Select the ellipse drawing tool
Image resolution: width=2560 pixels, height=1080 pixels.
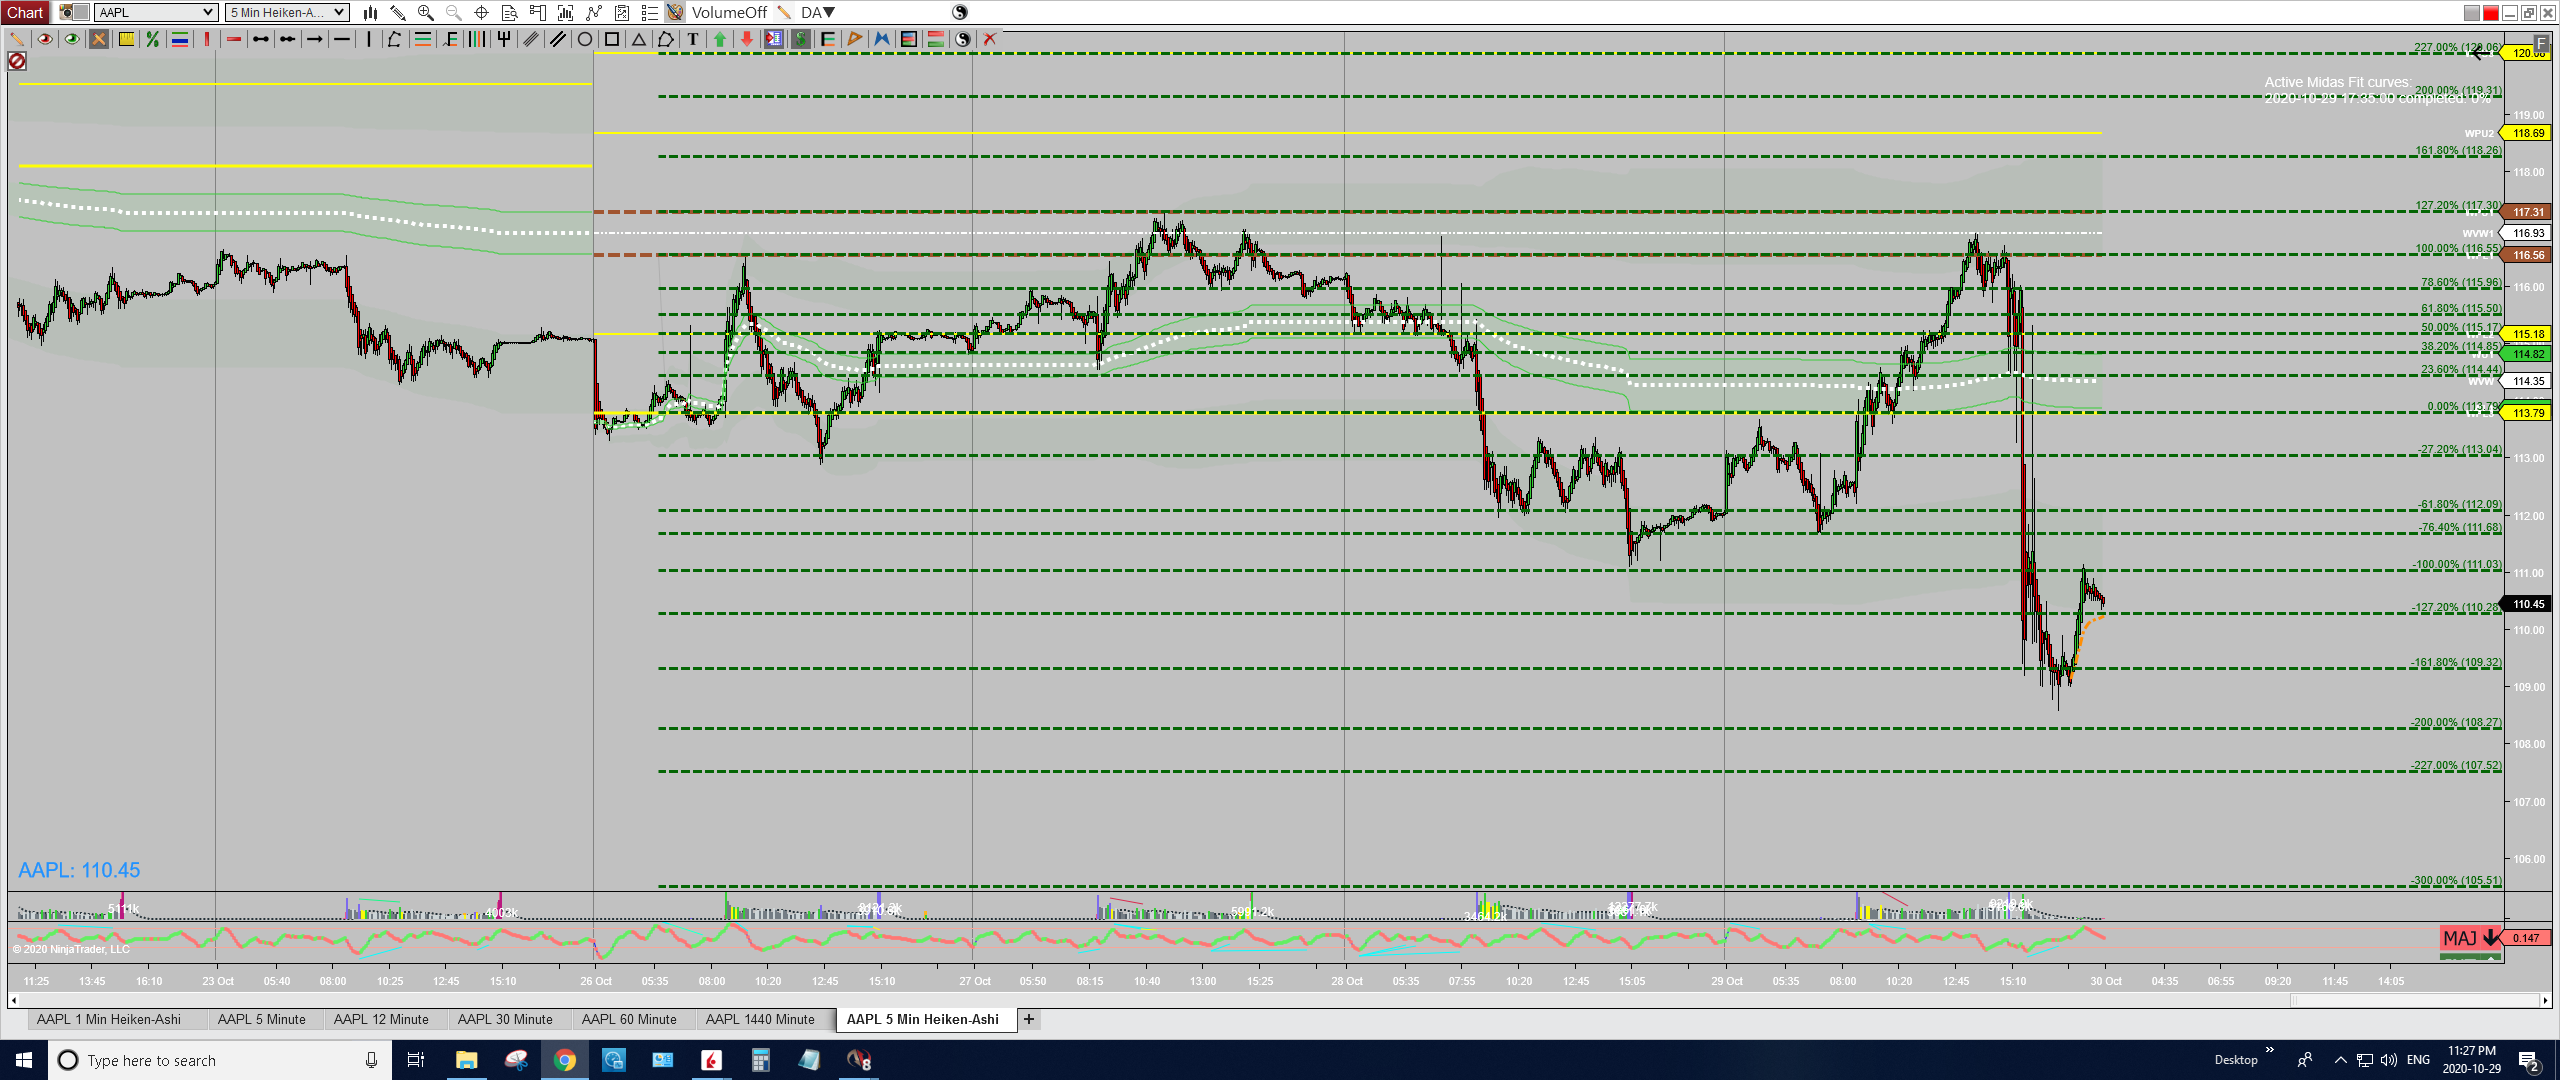tap(585, 39)
